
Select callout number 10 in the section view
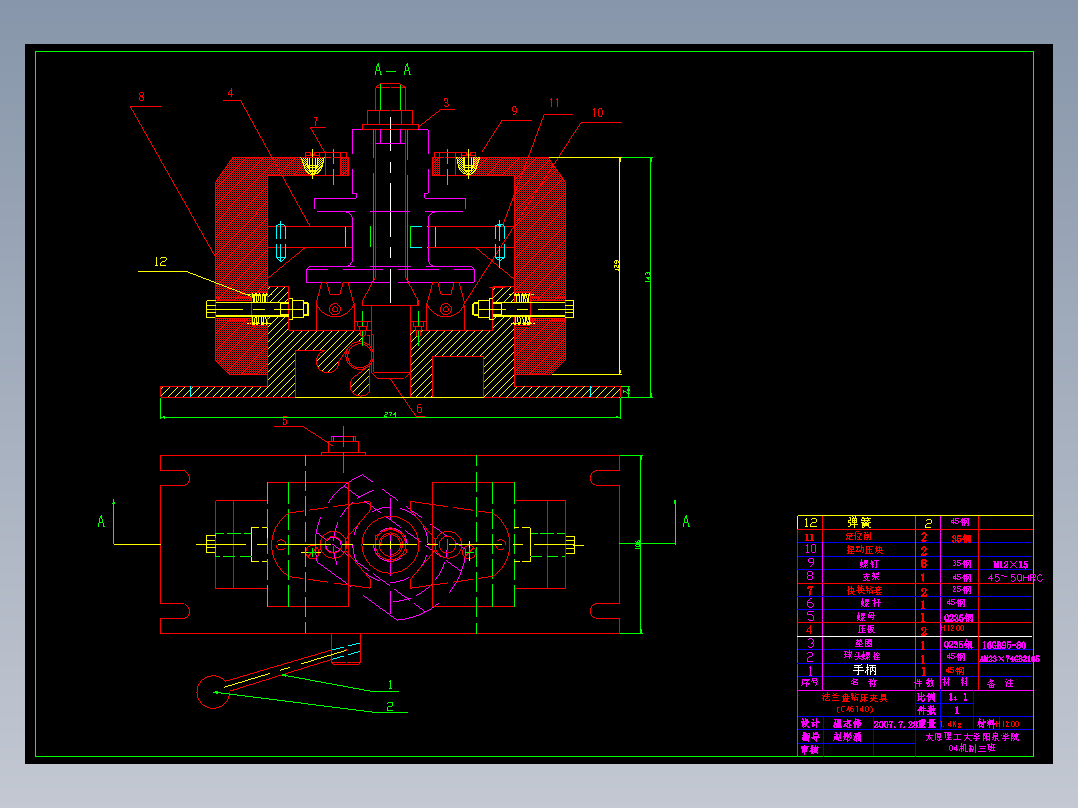597,113
